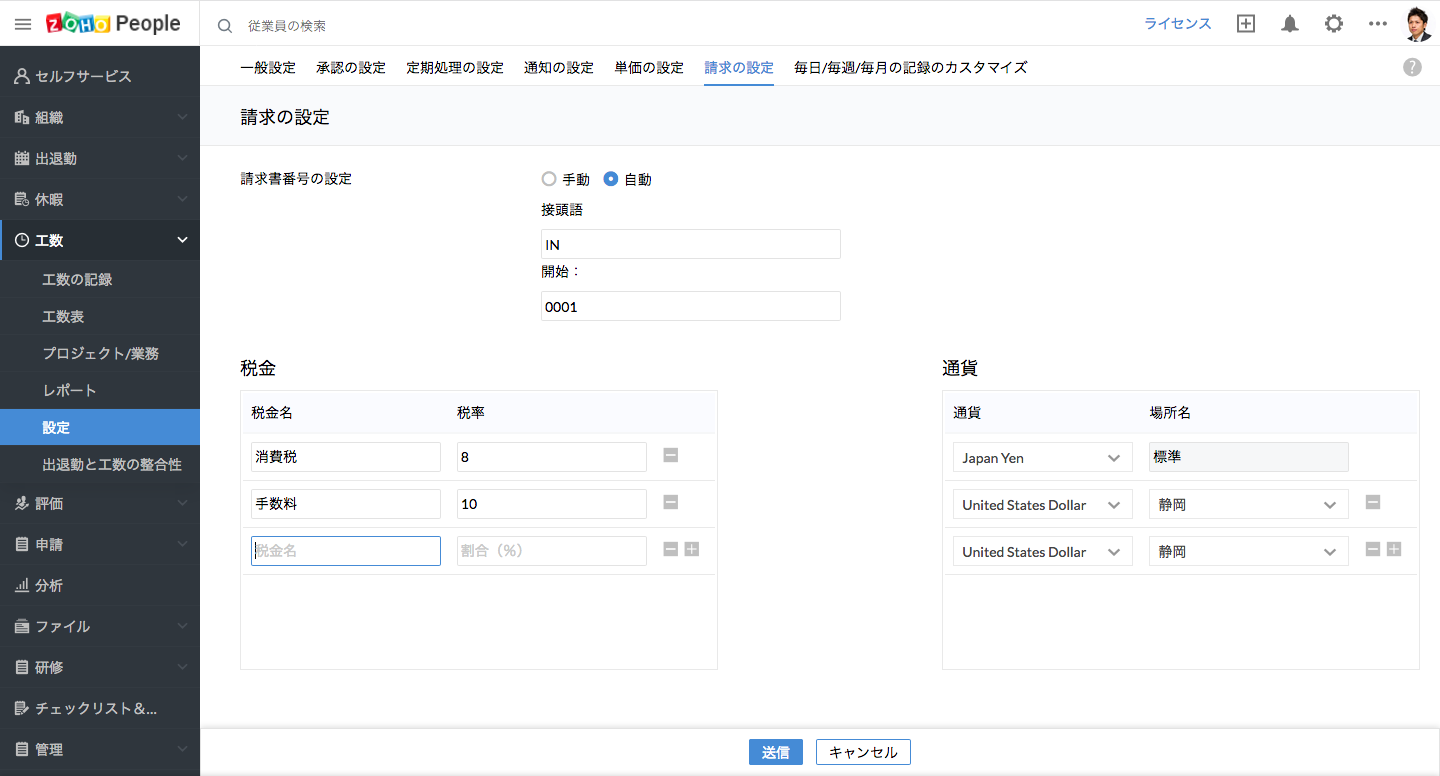This screenshot has width=1440, height=776.
Task: Click the 接頭語 prefix input field
Action: [690, 244]
